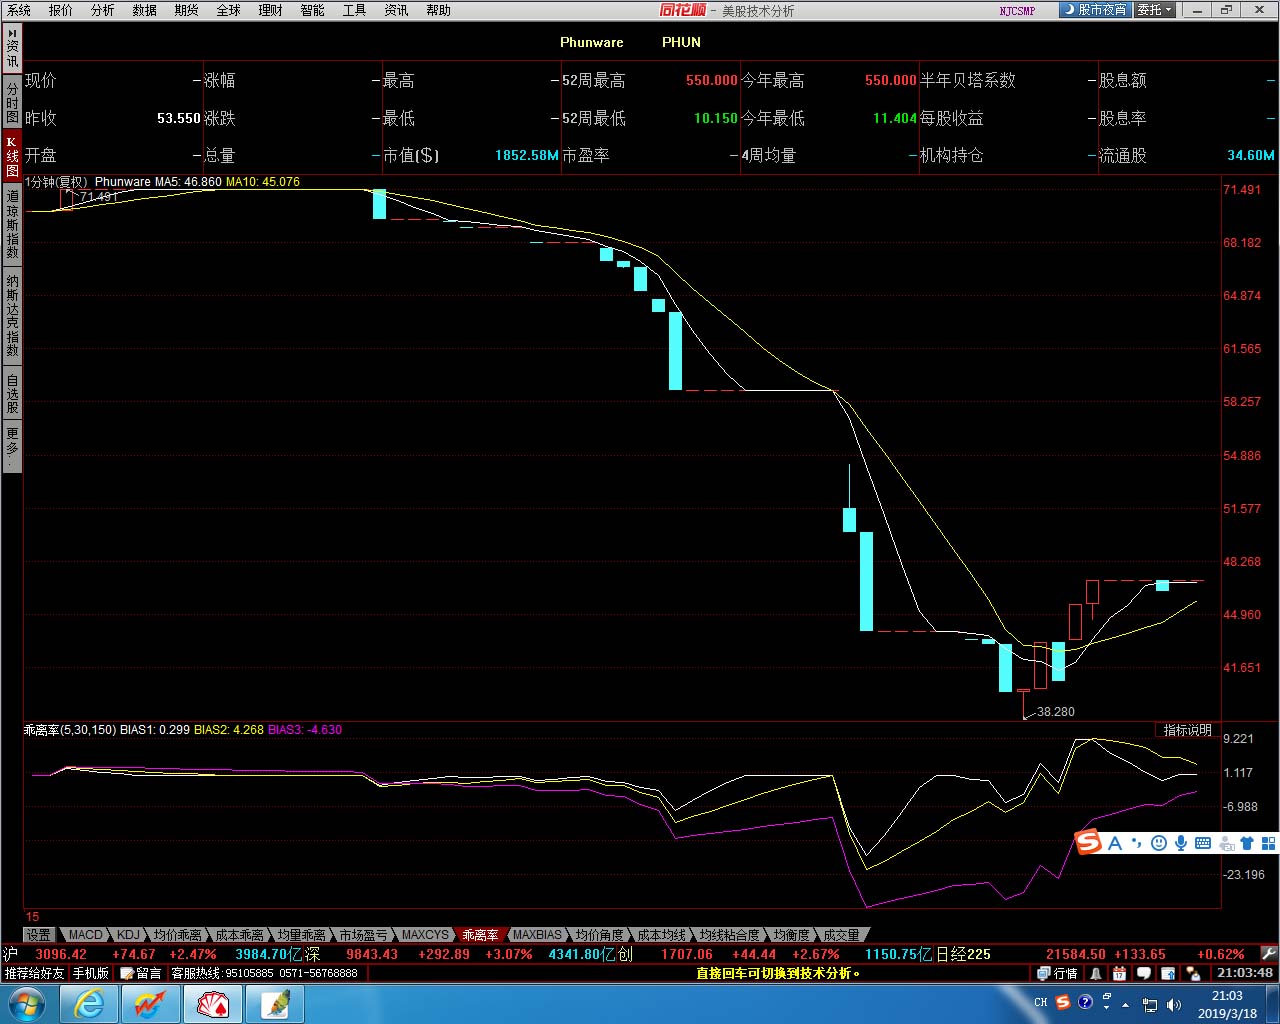Click the bell alert icon in status bar
The width and height of the screenshot is (1280, 1024).
click(1096, 973)
